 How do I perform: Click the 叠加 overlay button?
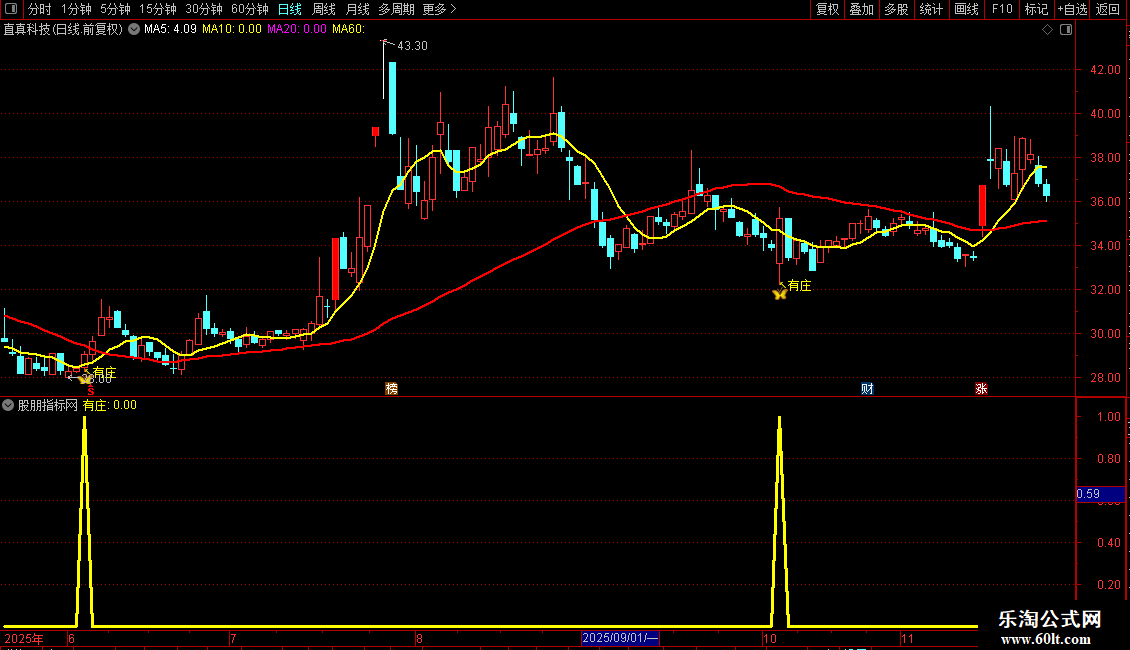pos(861,9)
